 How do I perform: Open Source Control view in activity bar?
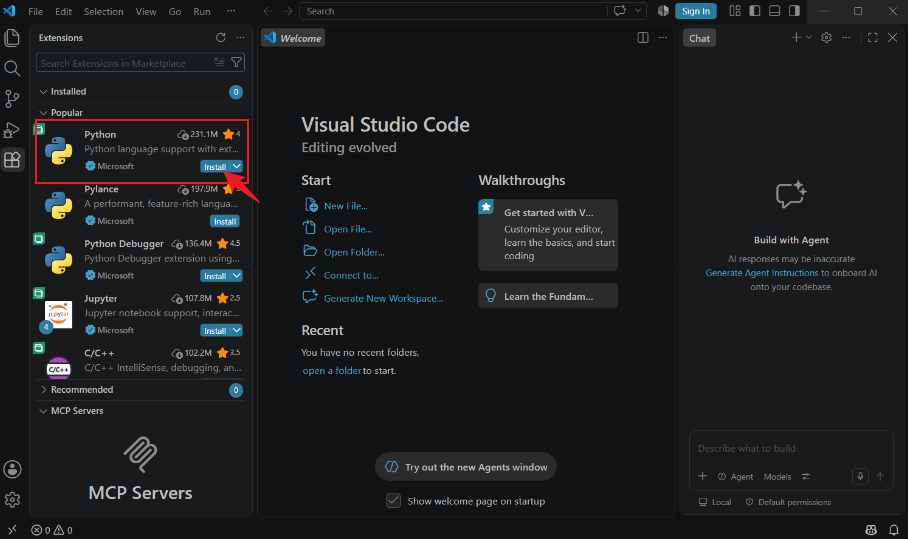coord(12,98)
